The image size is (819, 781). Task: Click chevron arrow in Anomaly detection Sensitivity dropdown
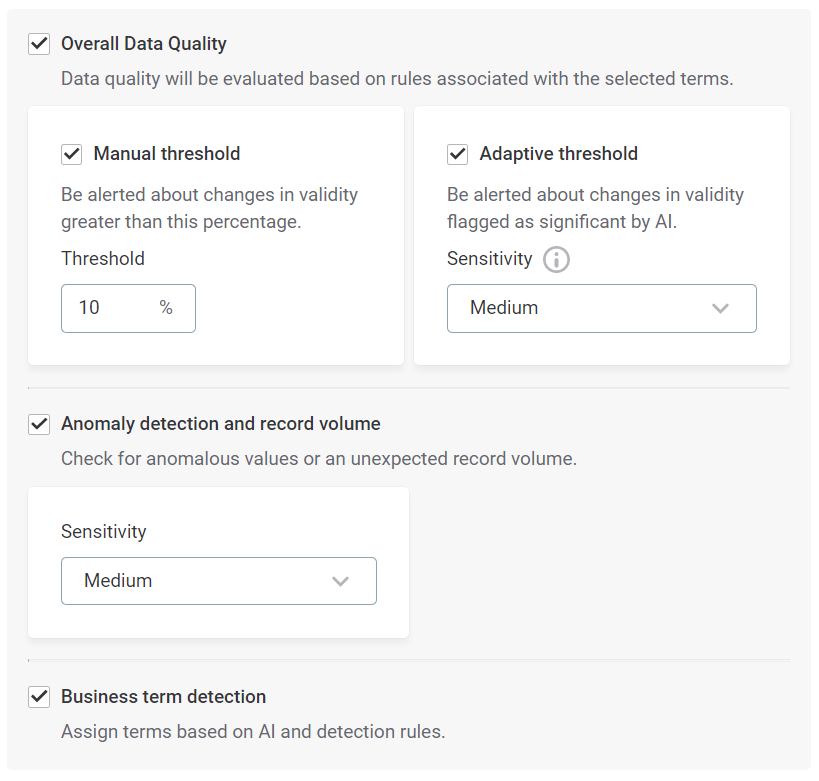coord(340,581)
